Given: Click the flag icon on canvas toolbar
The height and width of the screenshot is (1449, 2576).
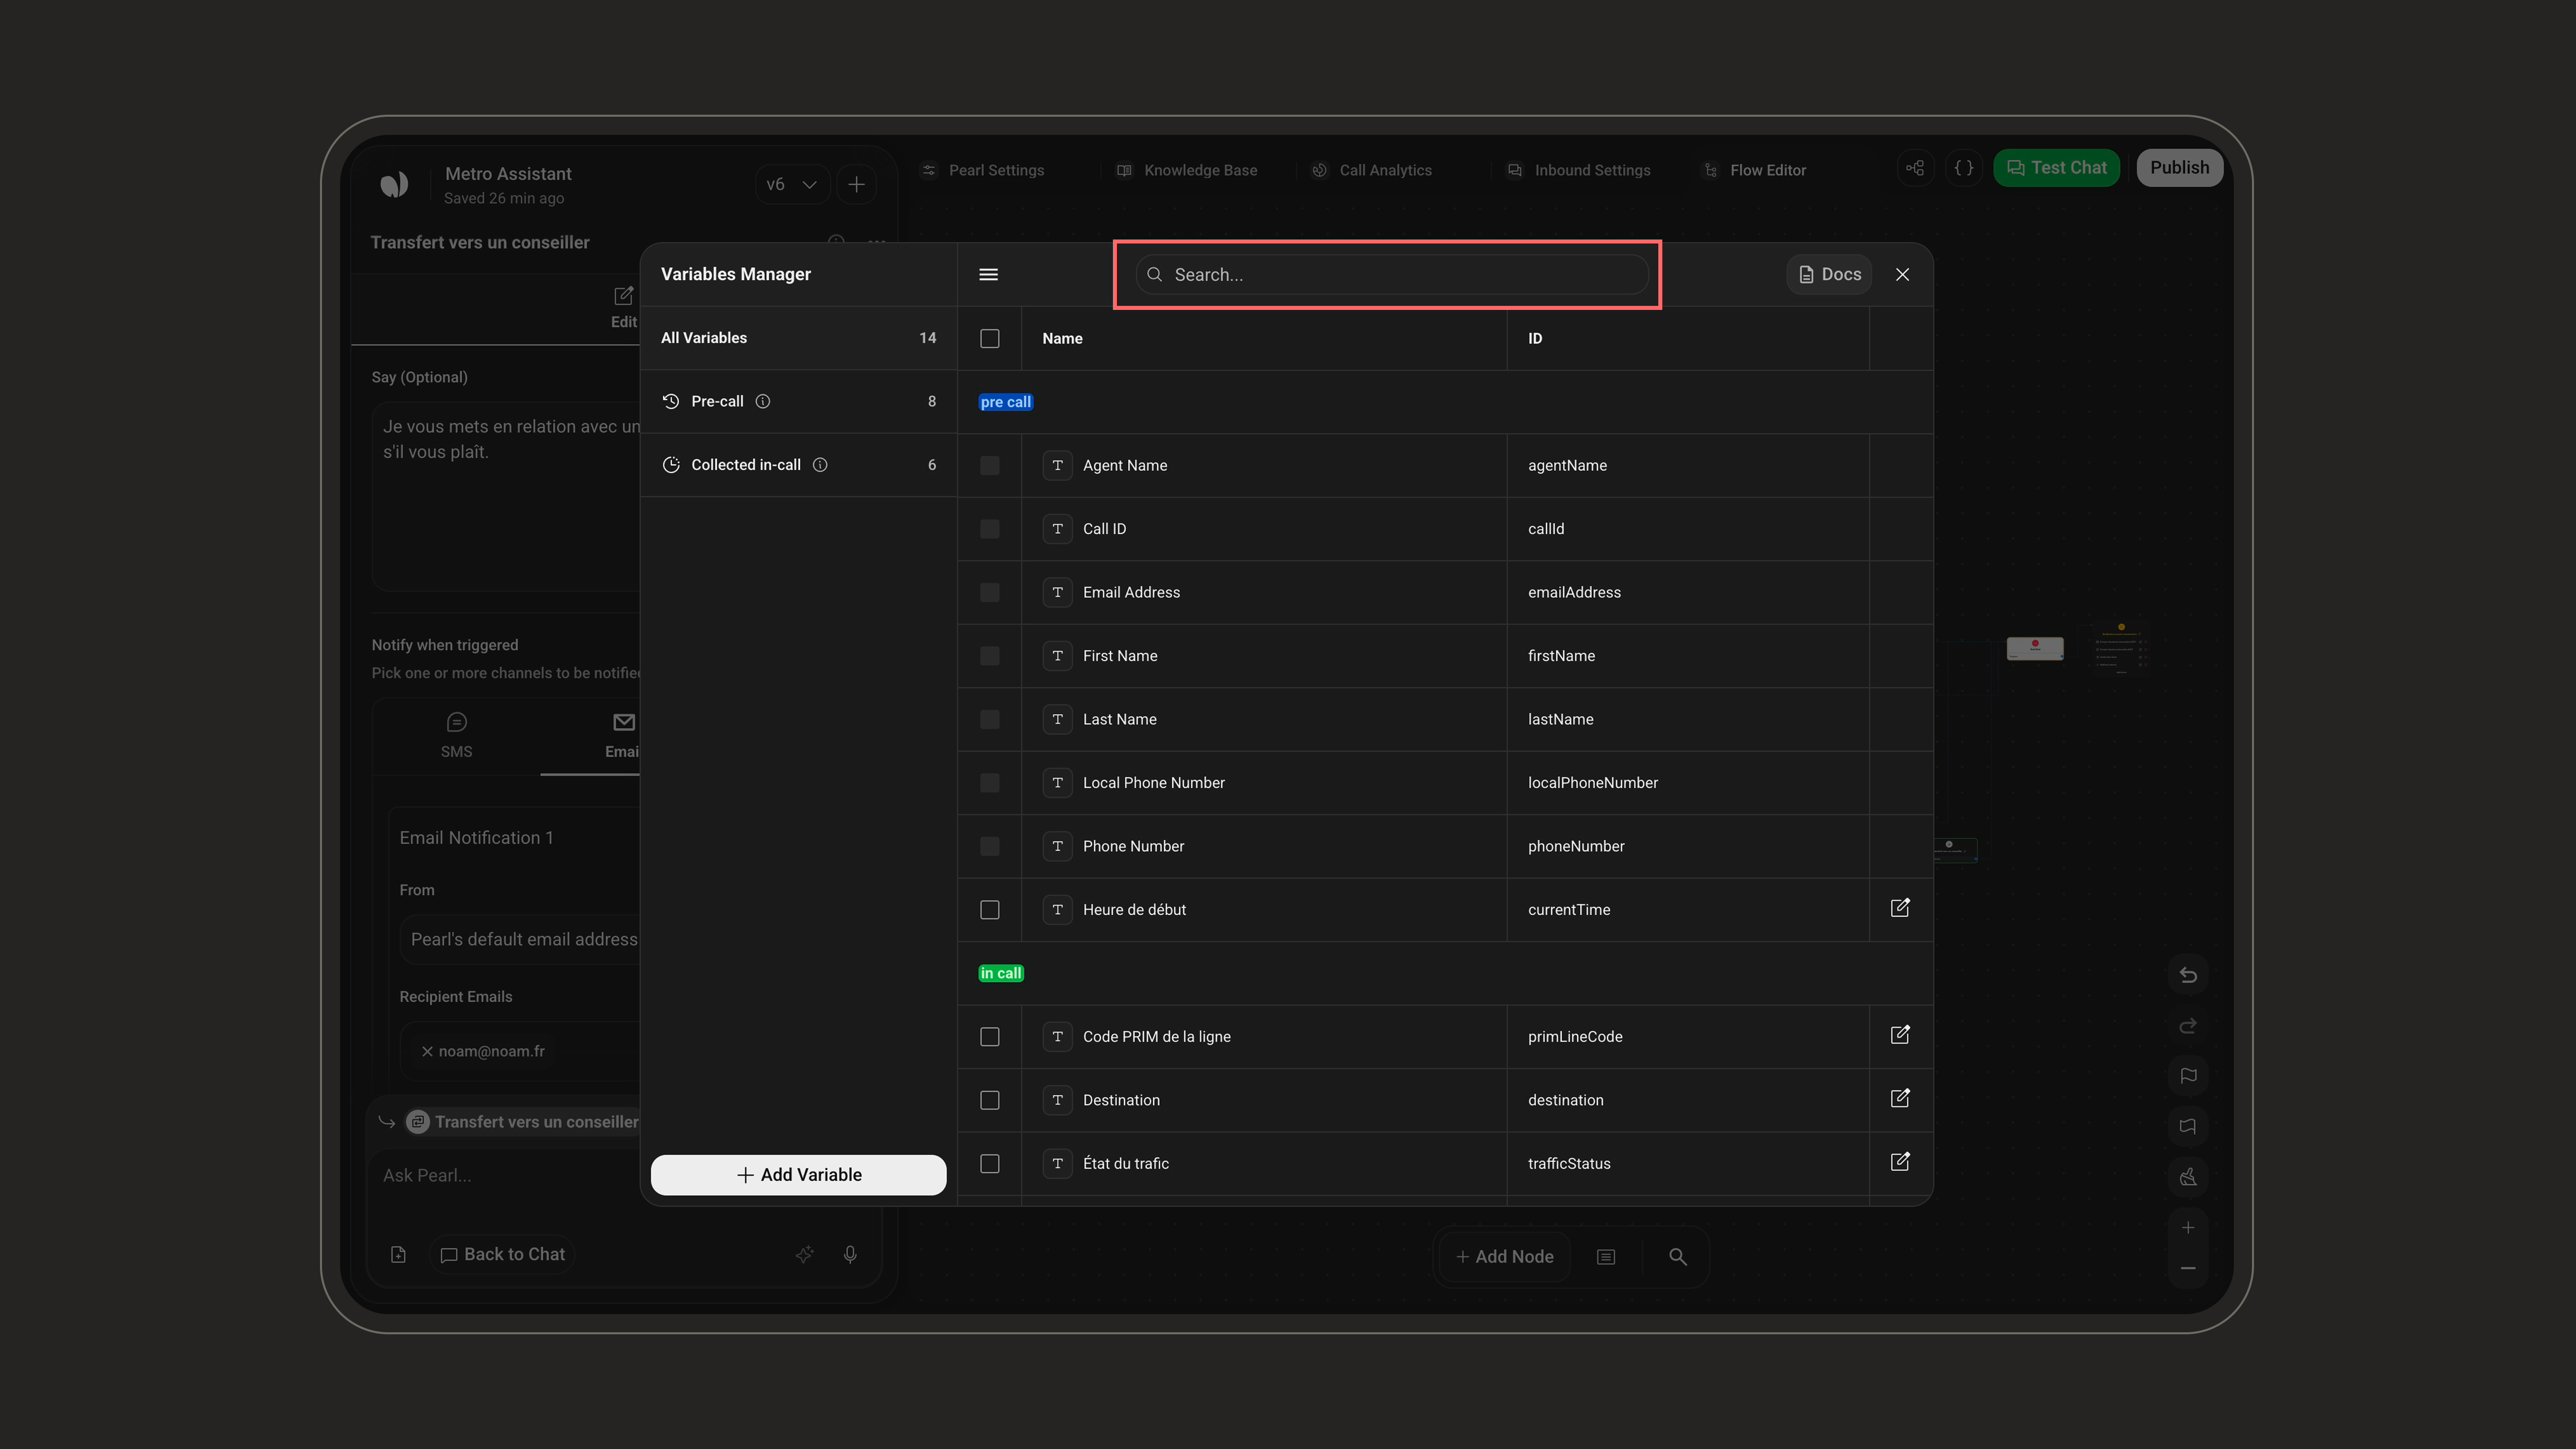Looking at the screenshot, I should point(2188,1076).
